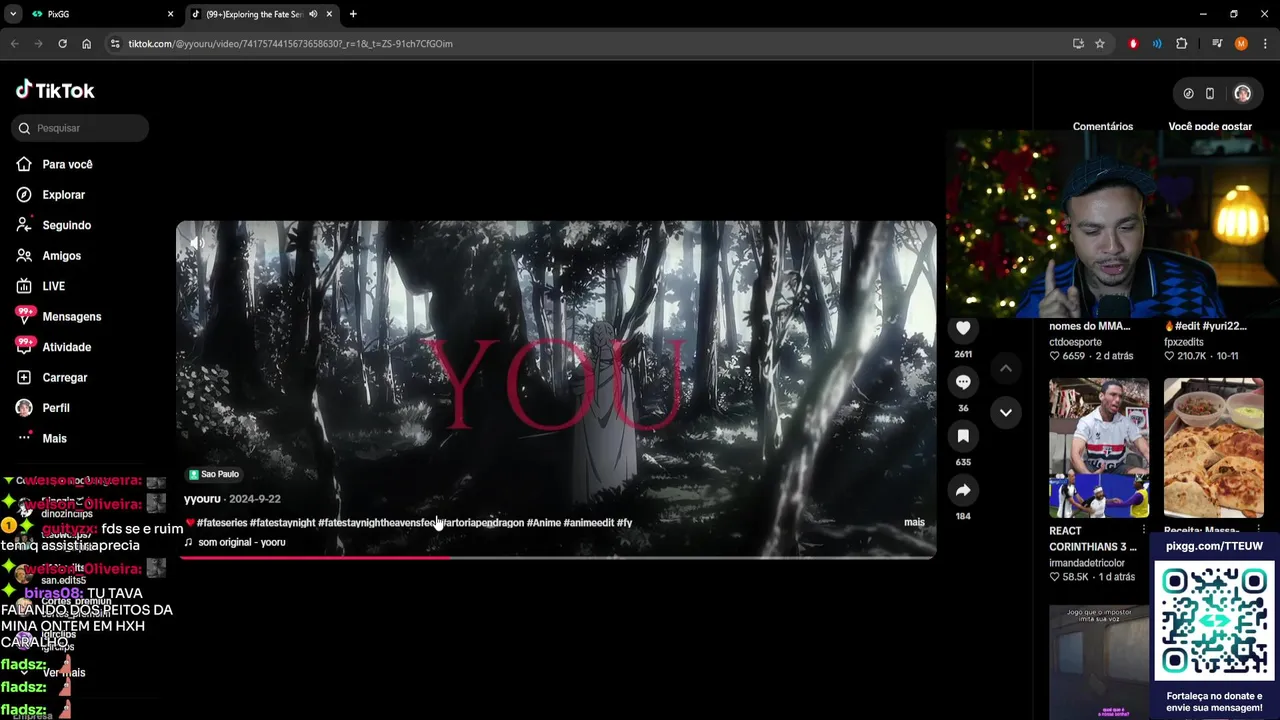
Task: Open the Carregar upload page
Action: click(64, 378)
